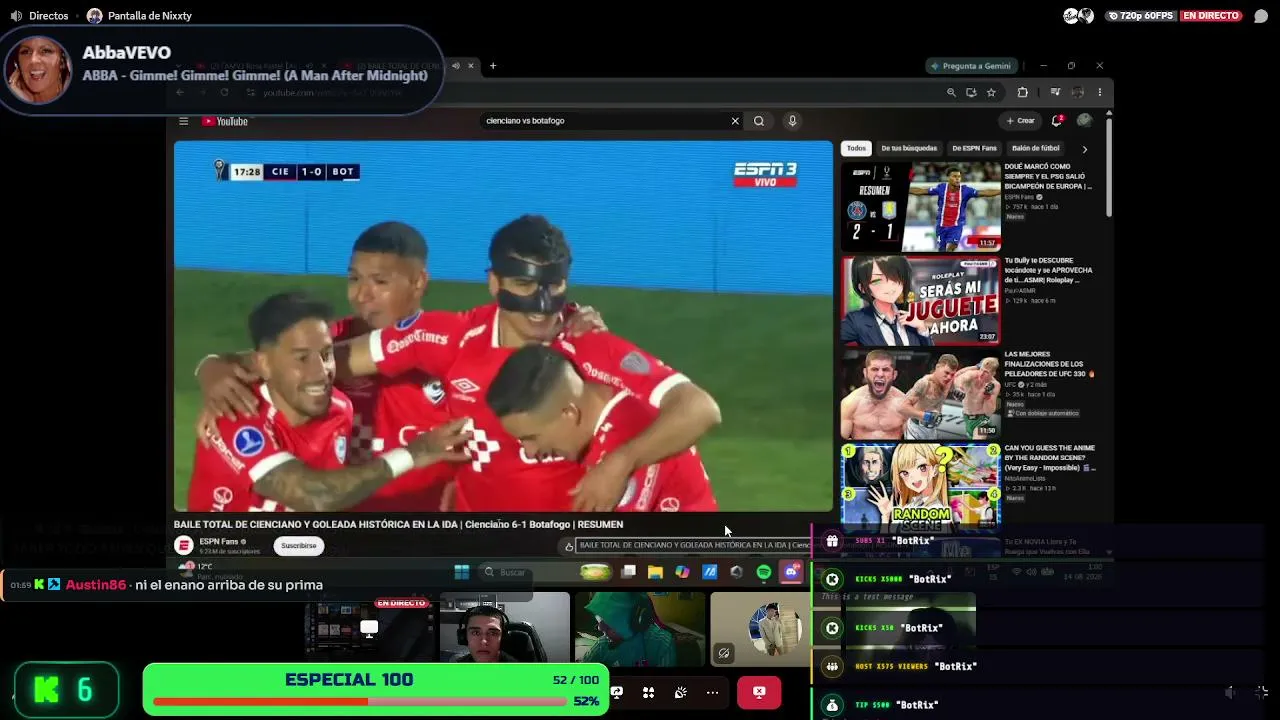Open the YouTube account avatar menu
This screenshot has width=1280, height=720.
tap(1084, 121)
